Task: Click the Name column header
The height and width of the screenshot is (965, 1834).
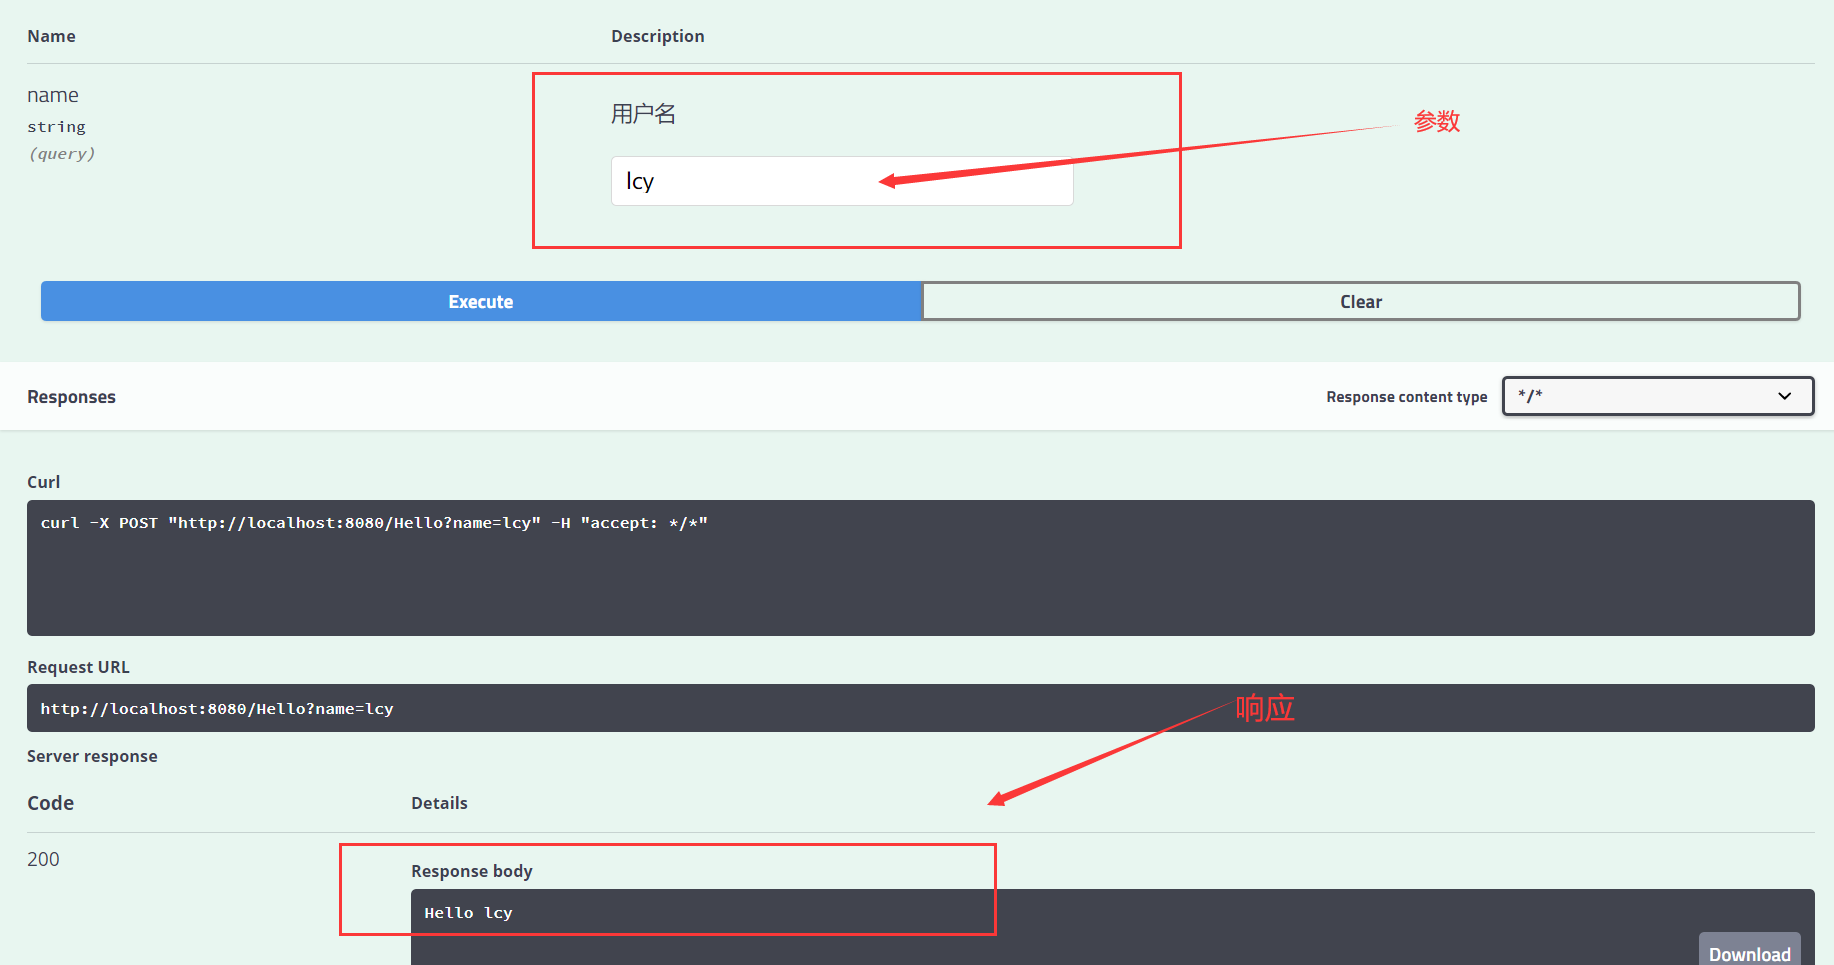Action: click(x=51, y=36)
